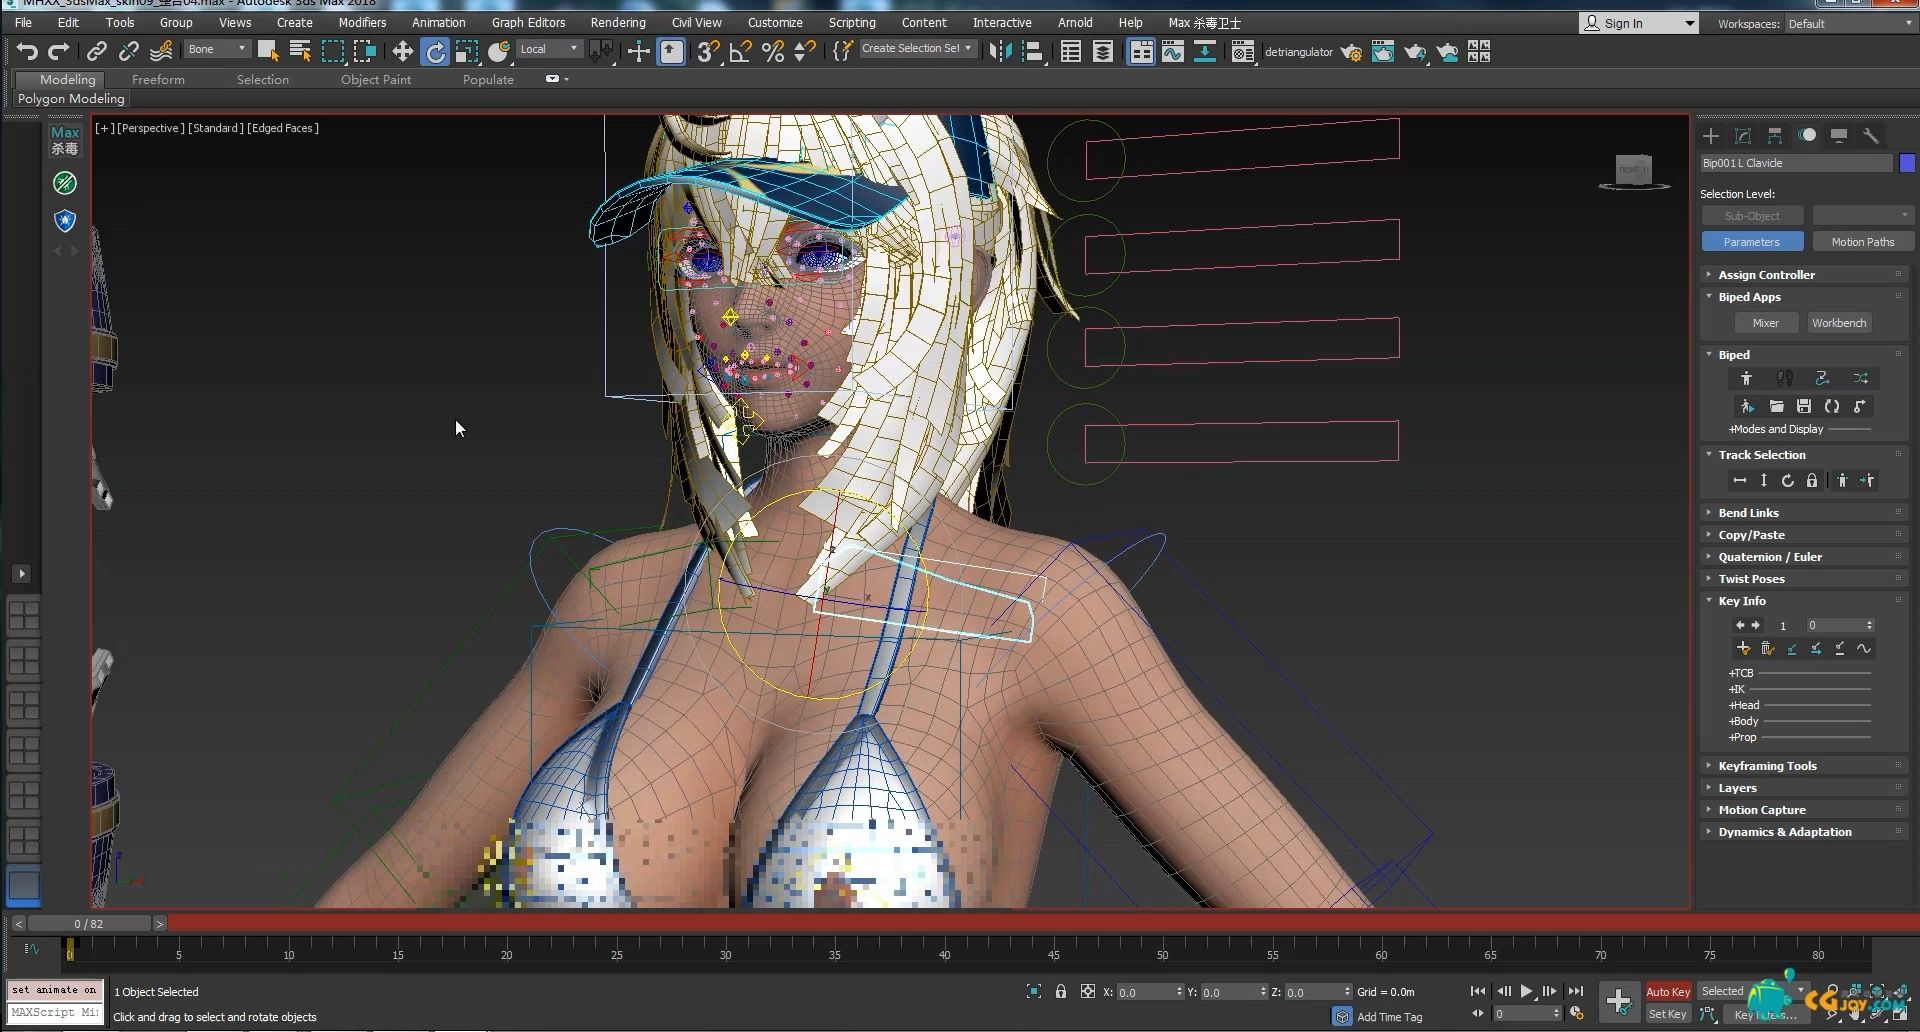Image resolution: width=1920 pixels, height=1032 pixels.
Task: Toggle Set Key mode
Action: (1668, 1014)
